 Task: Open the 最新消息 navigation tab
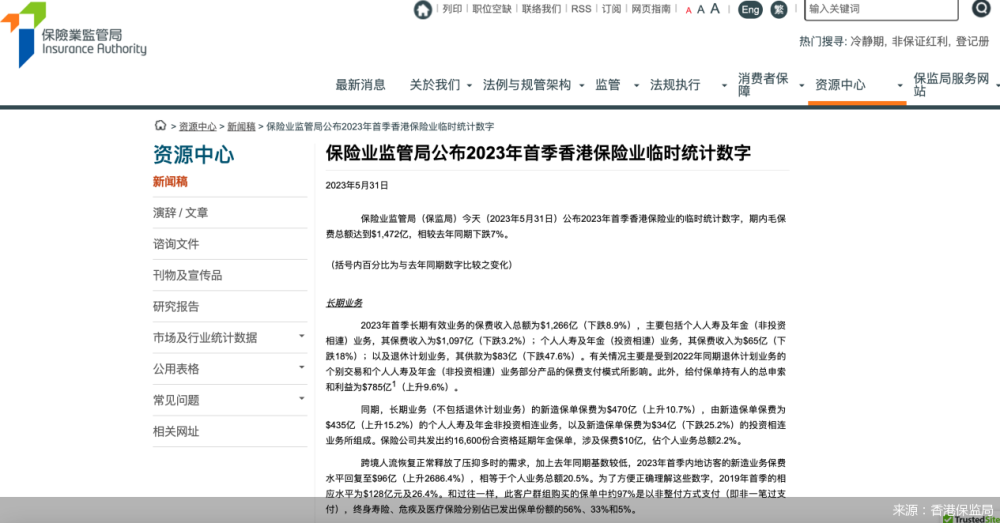(360, 85)
